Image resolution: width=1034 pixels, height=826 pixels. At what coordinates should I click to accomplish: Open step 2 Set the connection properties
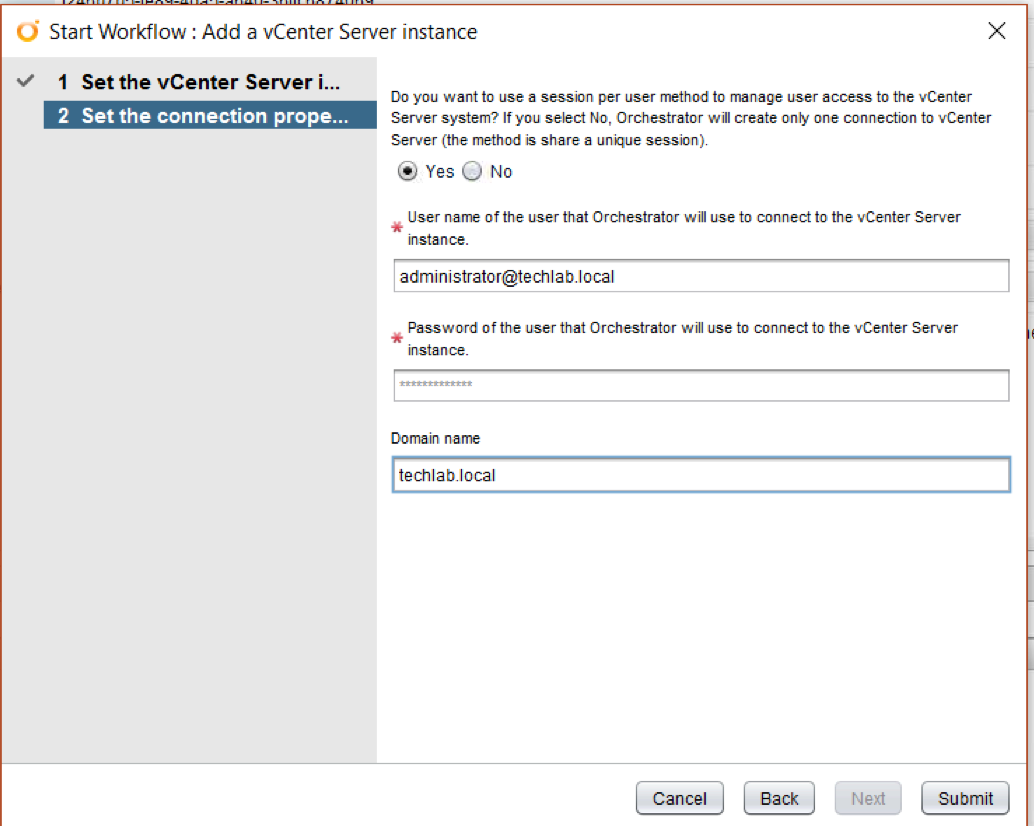pos(210,115)
